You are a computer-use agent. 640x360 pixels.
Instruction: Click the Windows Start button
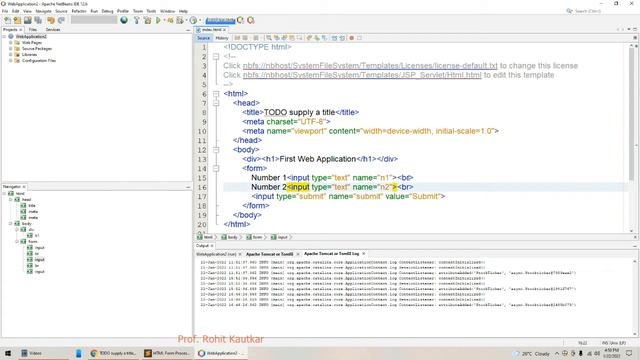[8, 353]
